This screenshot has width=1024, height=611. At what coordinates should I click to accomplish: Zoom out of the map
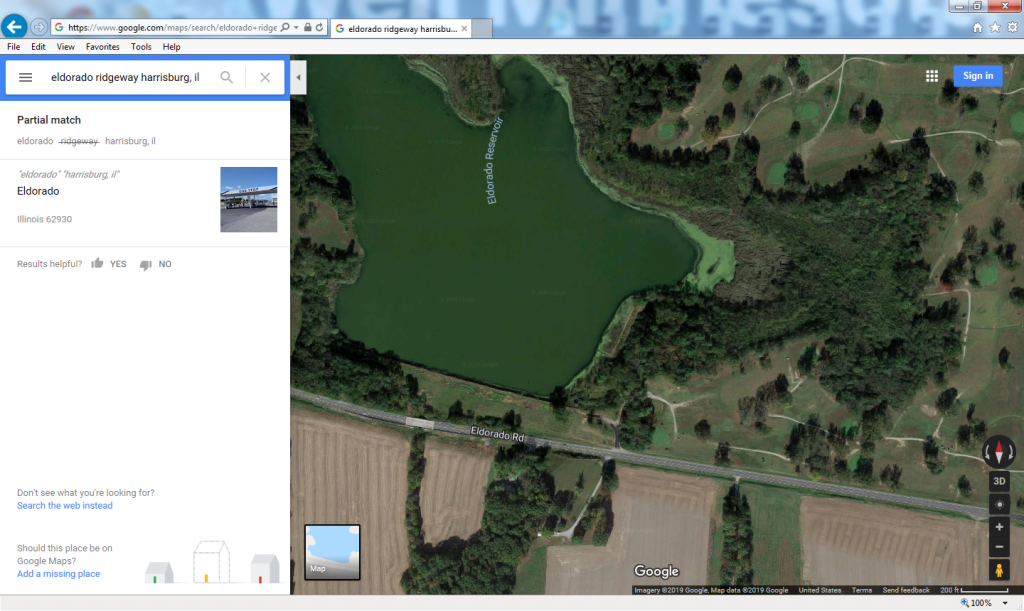click(x=999, y=547)
